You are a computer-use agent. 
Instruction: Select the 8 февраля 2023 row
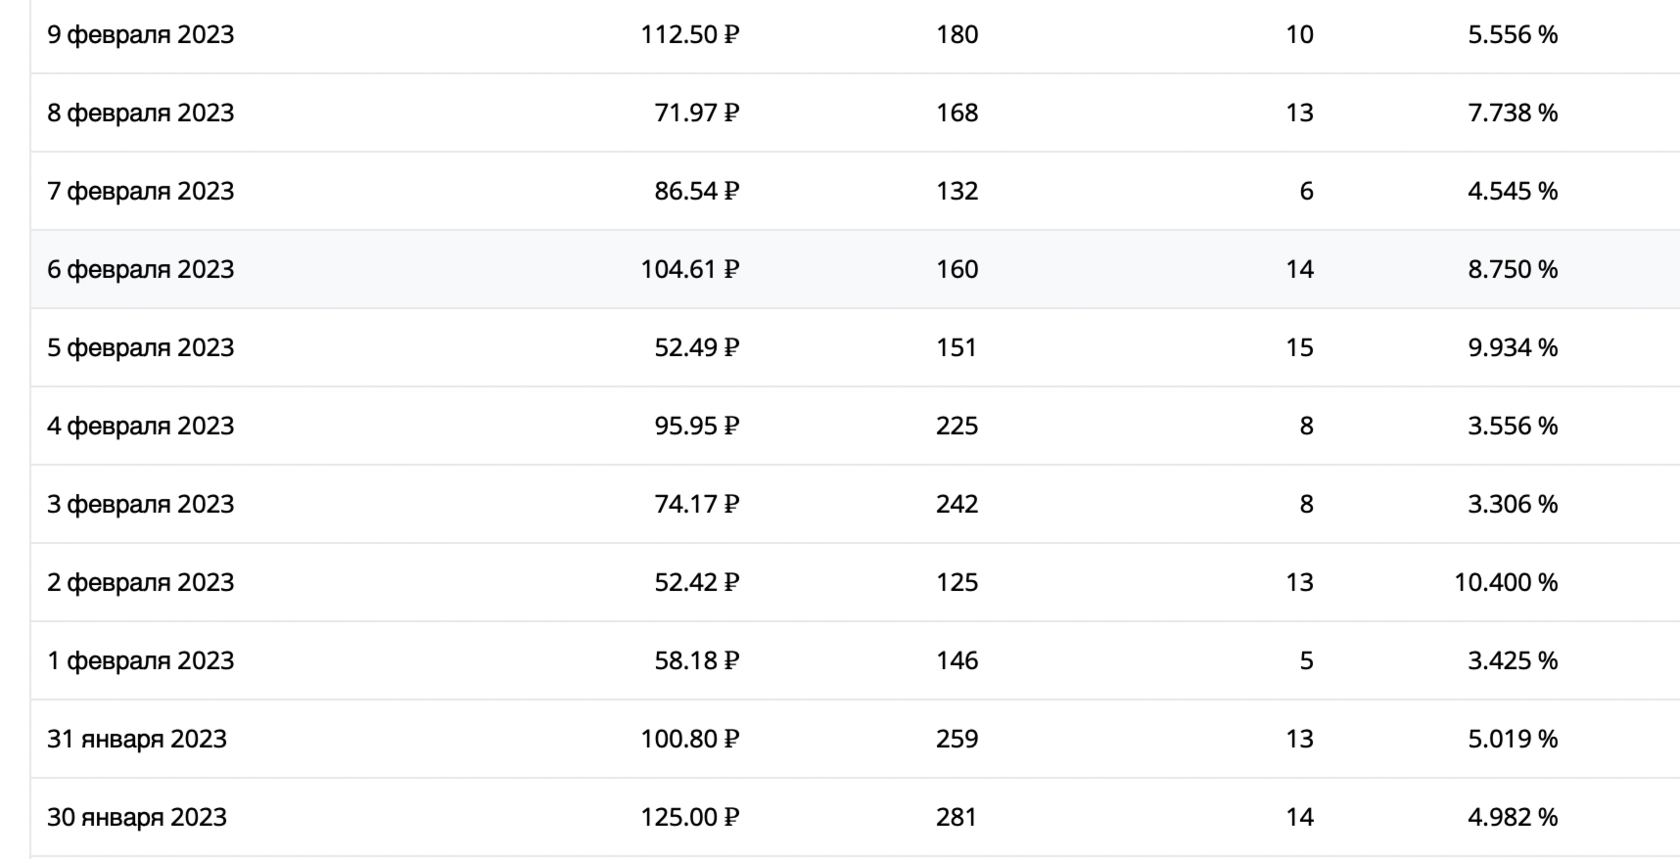pyautogui.click(x=855, y=113)
